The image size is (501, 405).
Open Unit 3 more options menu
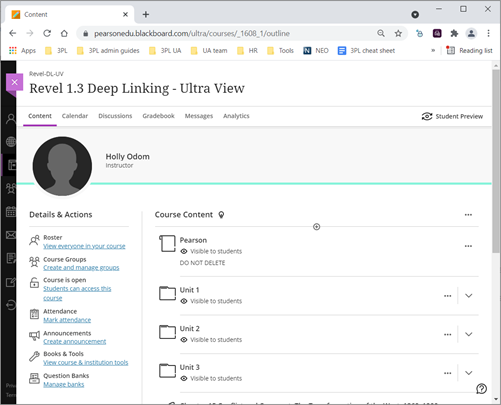(448, 373)
